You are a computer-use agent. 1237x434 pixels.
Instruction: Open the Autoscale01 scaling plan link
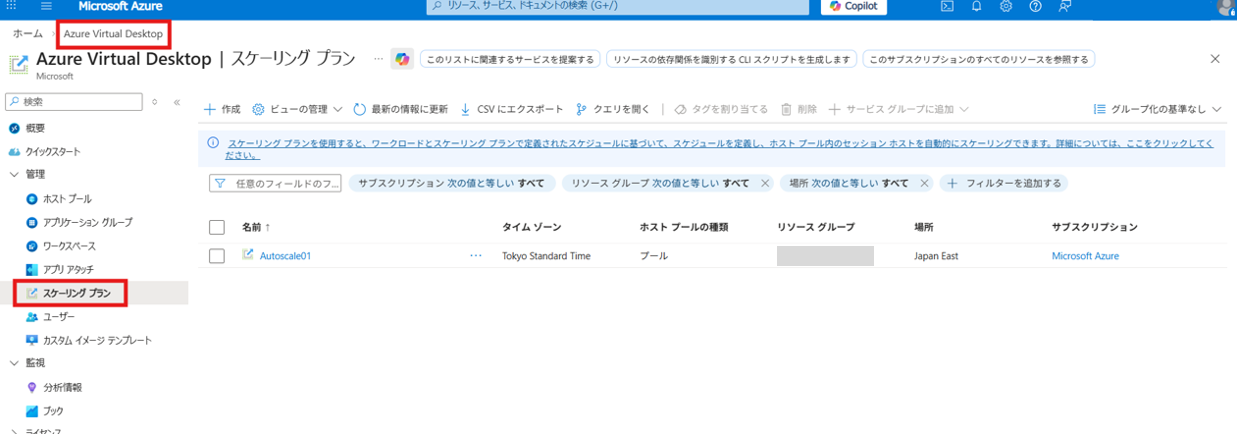pos(285,256)
